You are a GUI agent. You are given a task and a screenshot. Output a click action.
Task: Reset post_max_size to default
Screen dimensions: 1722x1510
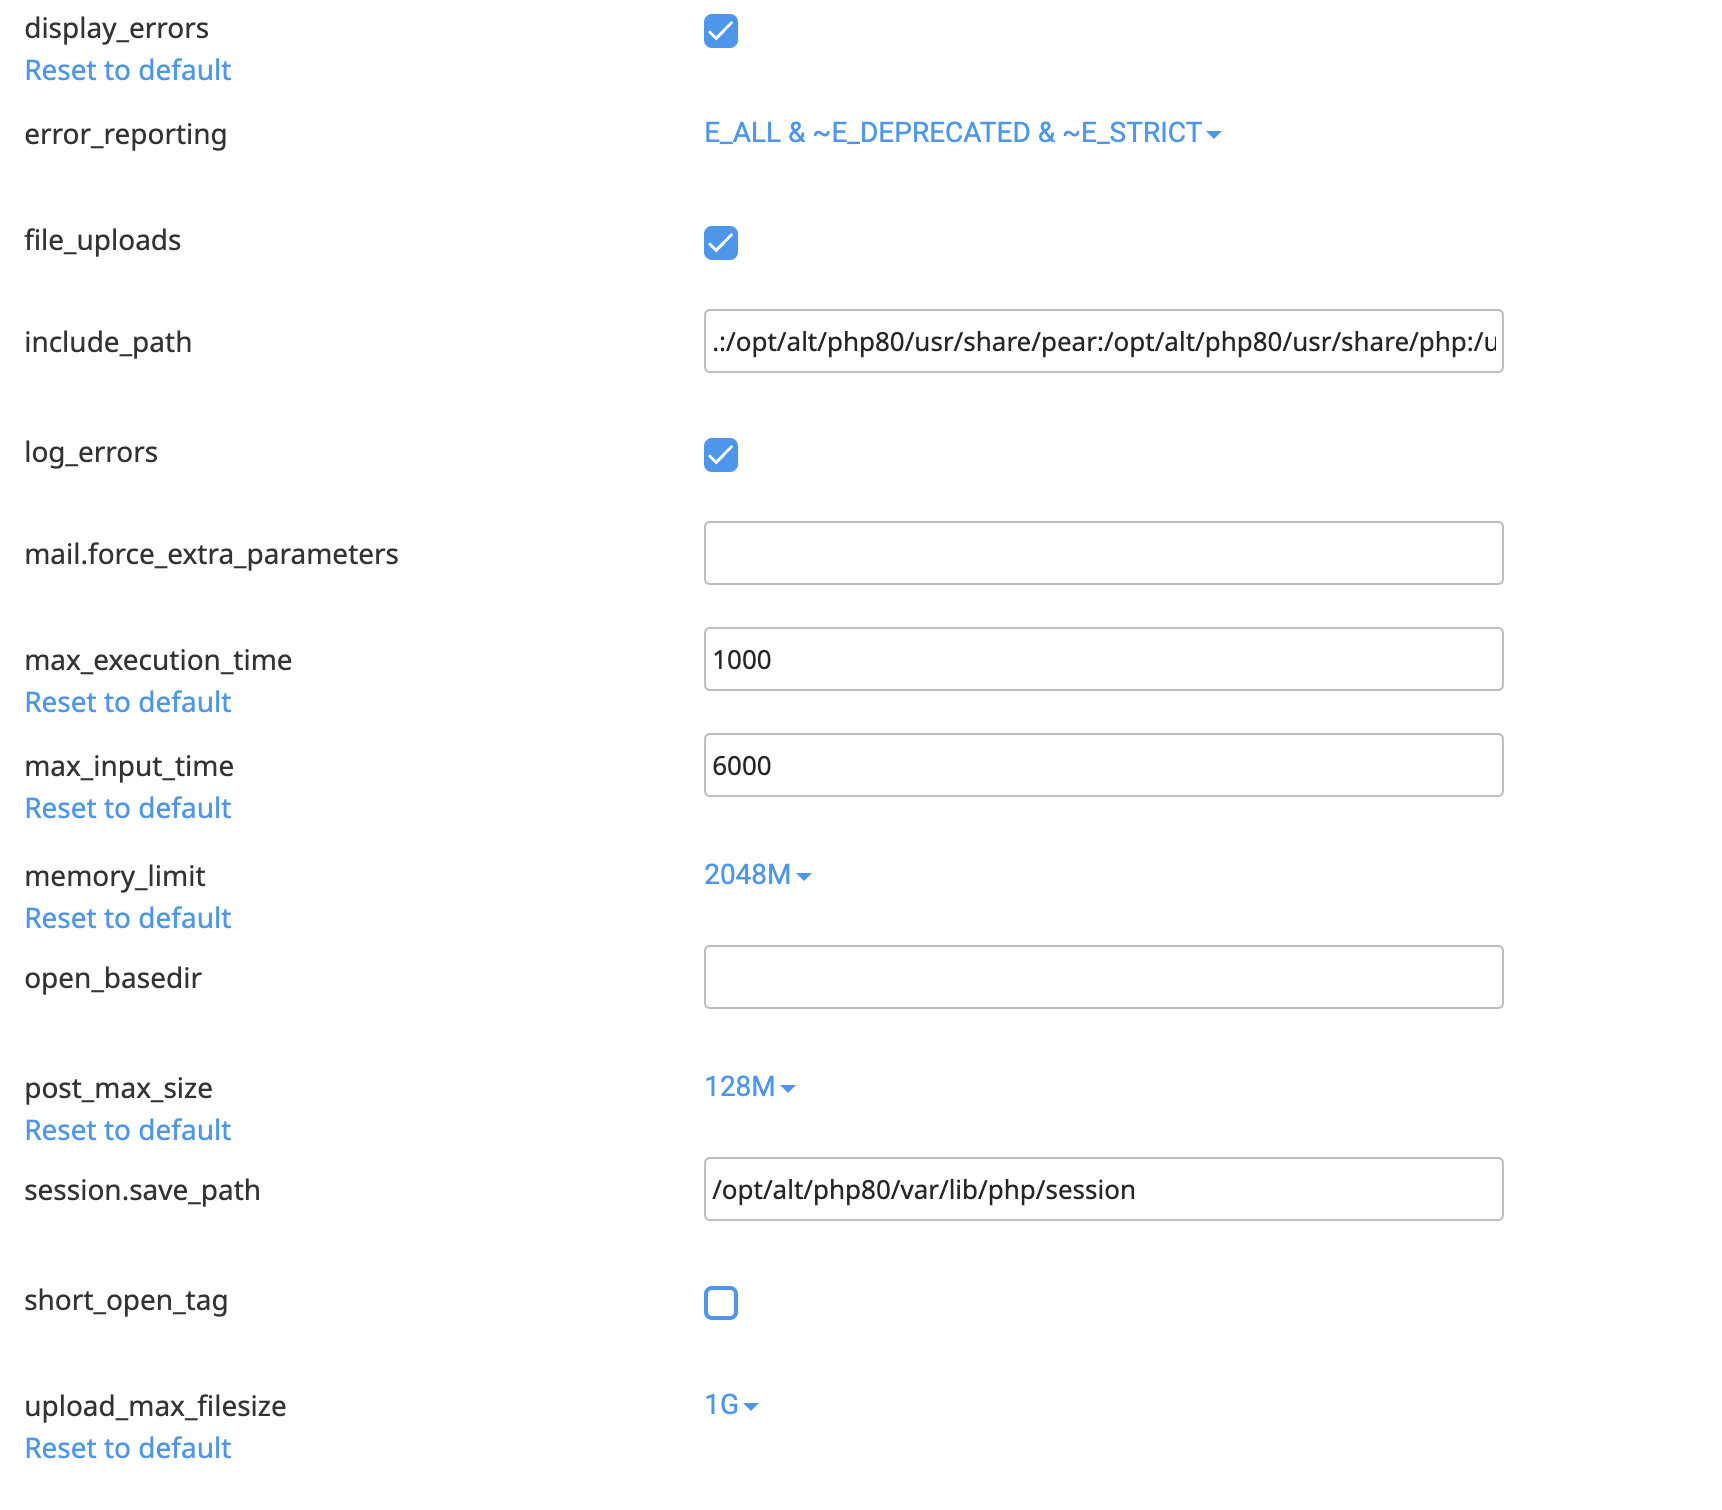click(x=127, y=1130)
